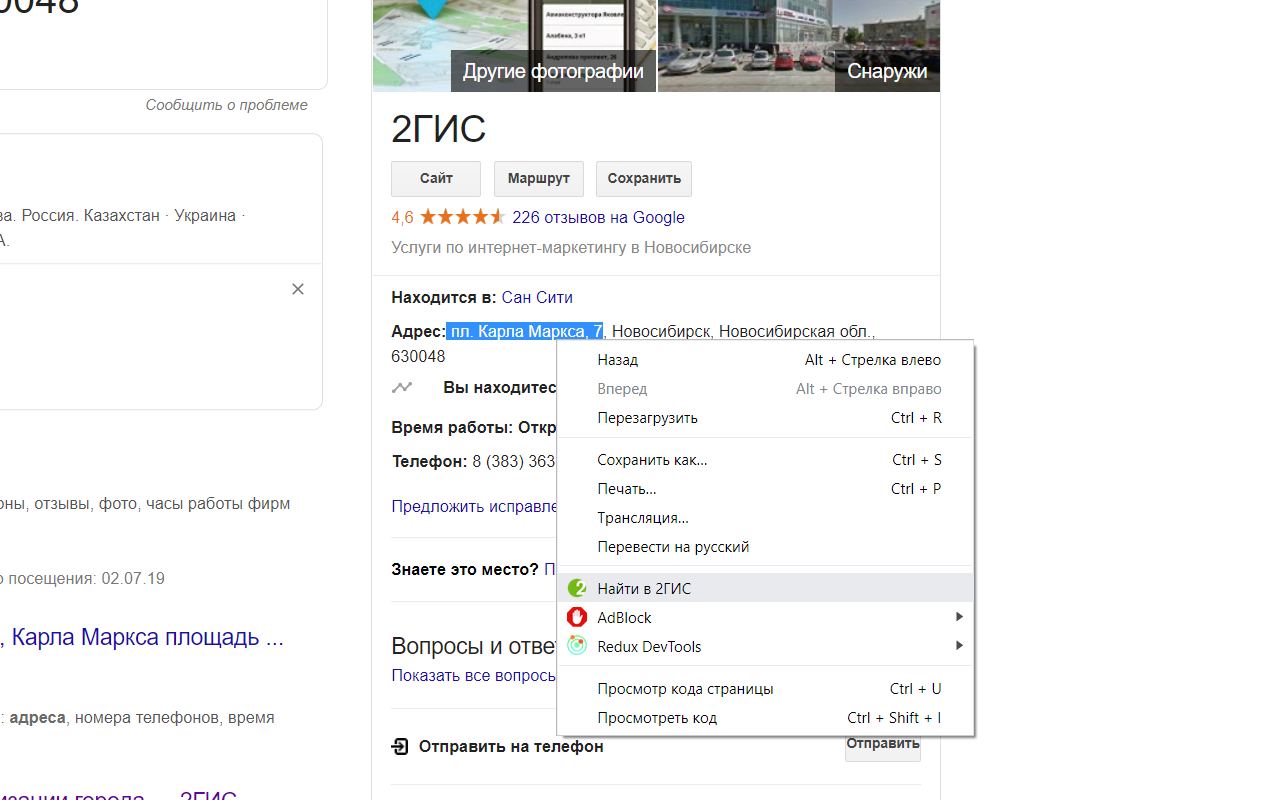This screenshot has width=1280, height=800.
Task: Follow the Сан Сити link
Action: pos(537,296)
